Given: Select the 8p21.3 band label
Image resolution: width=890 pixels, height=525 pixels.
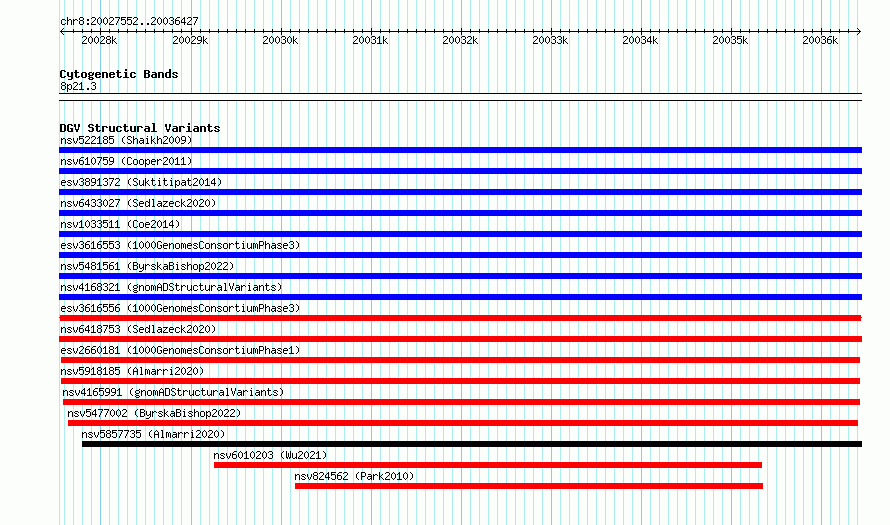Looking at the screenshot, I should coord(78,86).
